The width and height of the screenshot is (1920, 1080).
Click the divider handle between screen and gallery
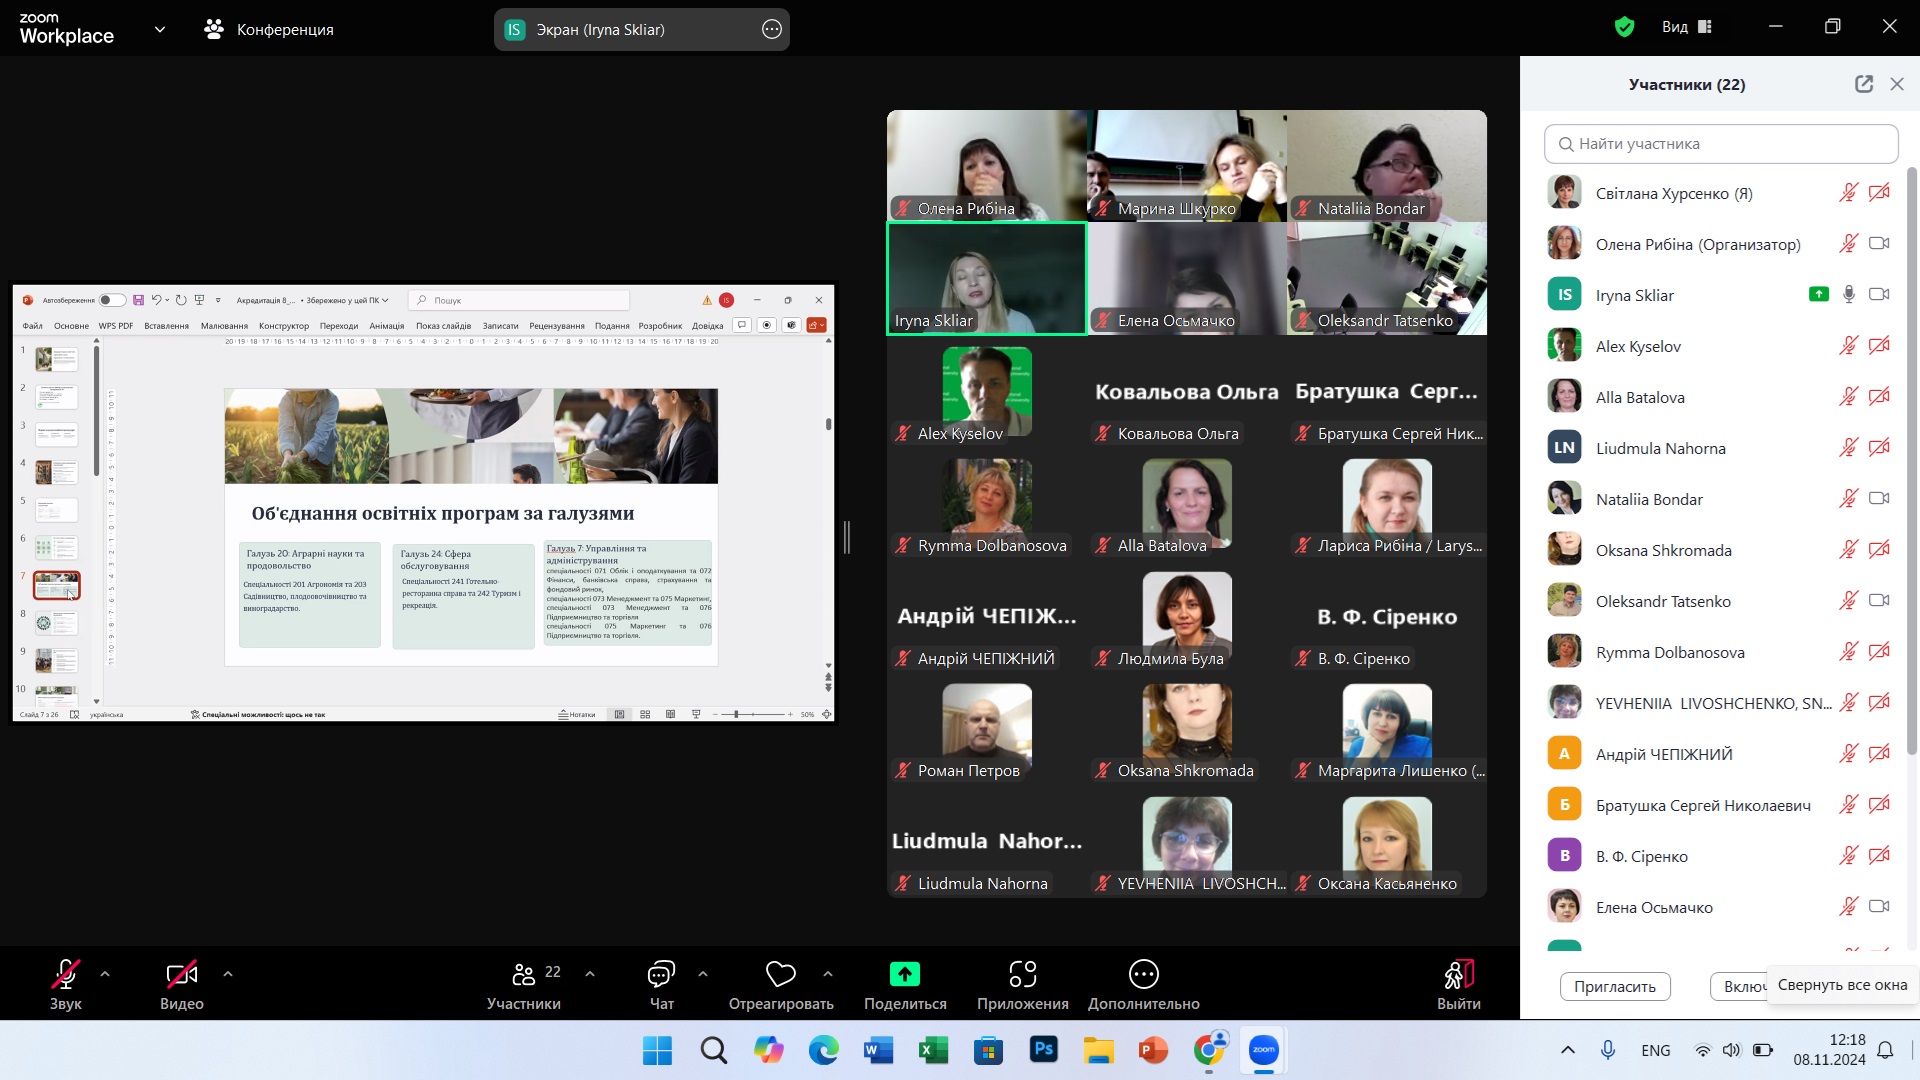pyautogui.click(x=847, y=537)
